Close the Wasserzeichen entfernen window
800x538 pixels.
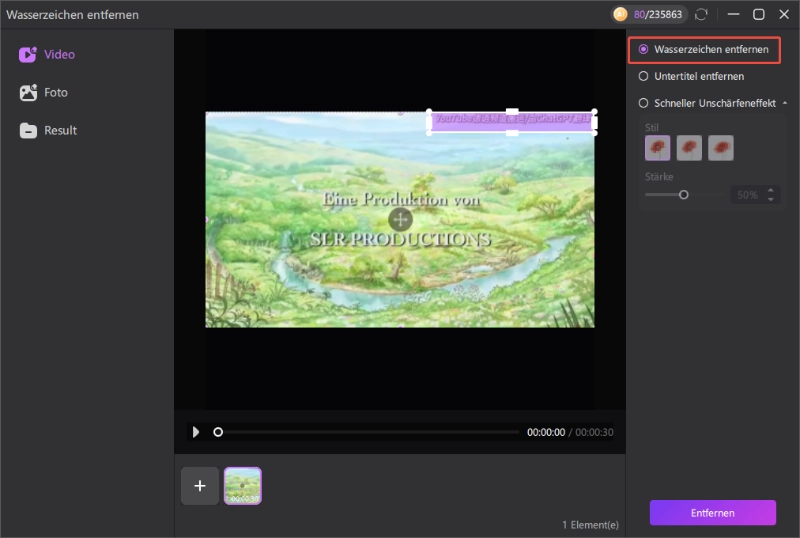(784, 14)
